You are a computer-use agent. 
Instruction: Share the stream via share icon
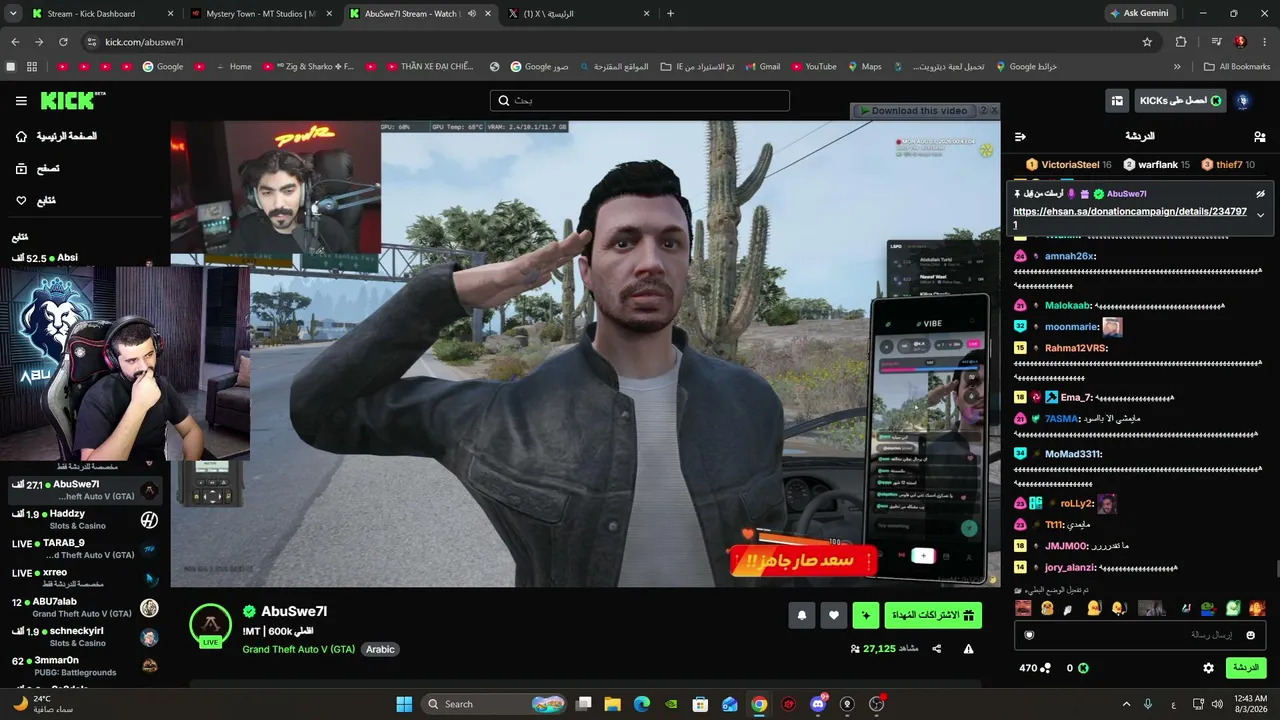(x=937, y=649)
